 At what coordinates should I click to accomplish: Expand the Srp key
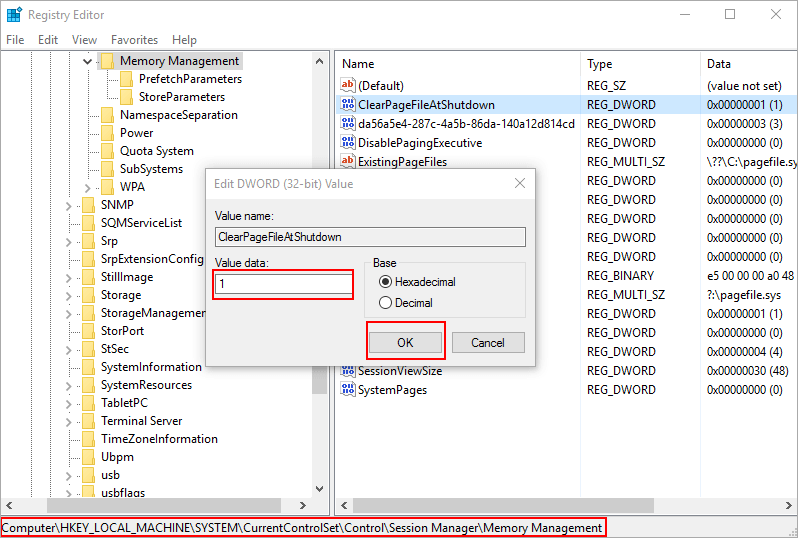click(69, 242)
